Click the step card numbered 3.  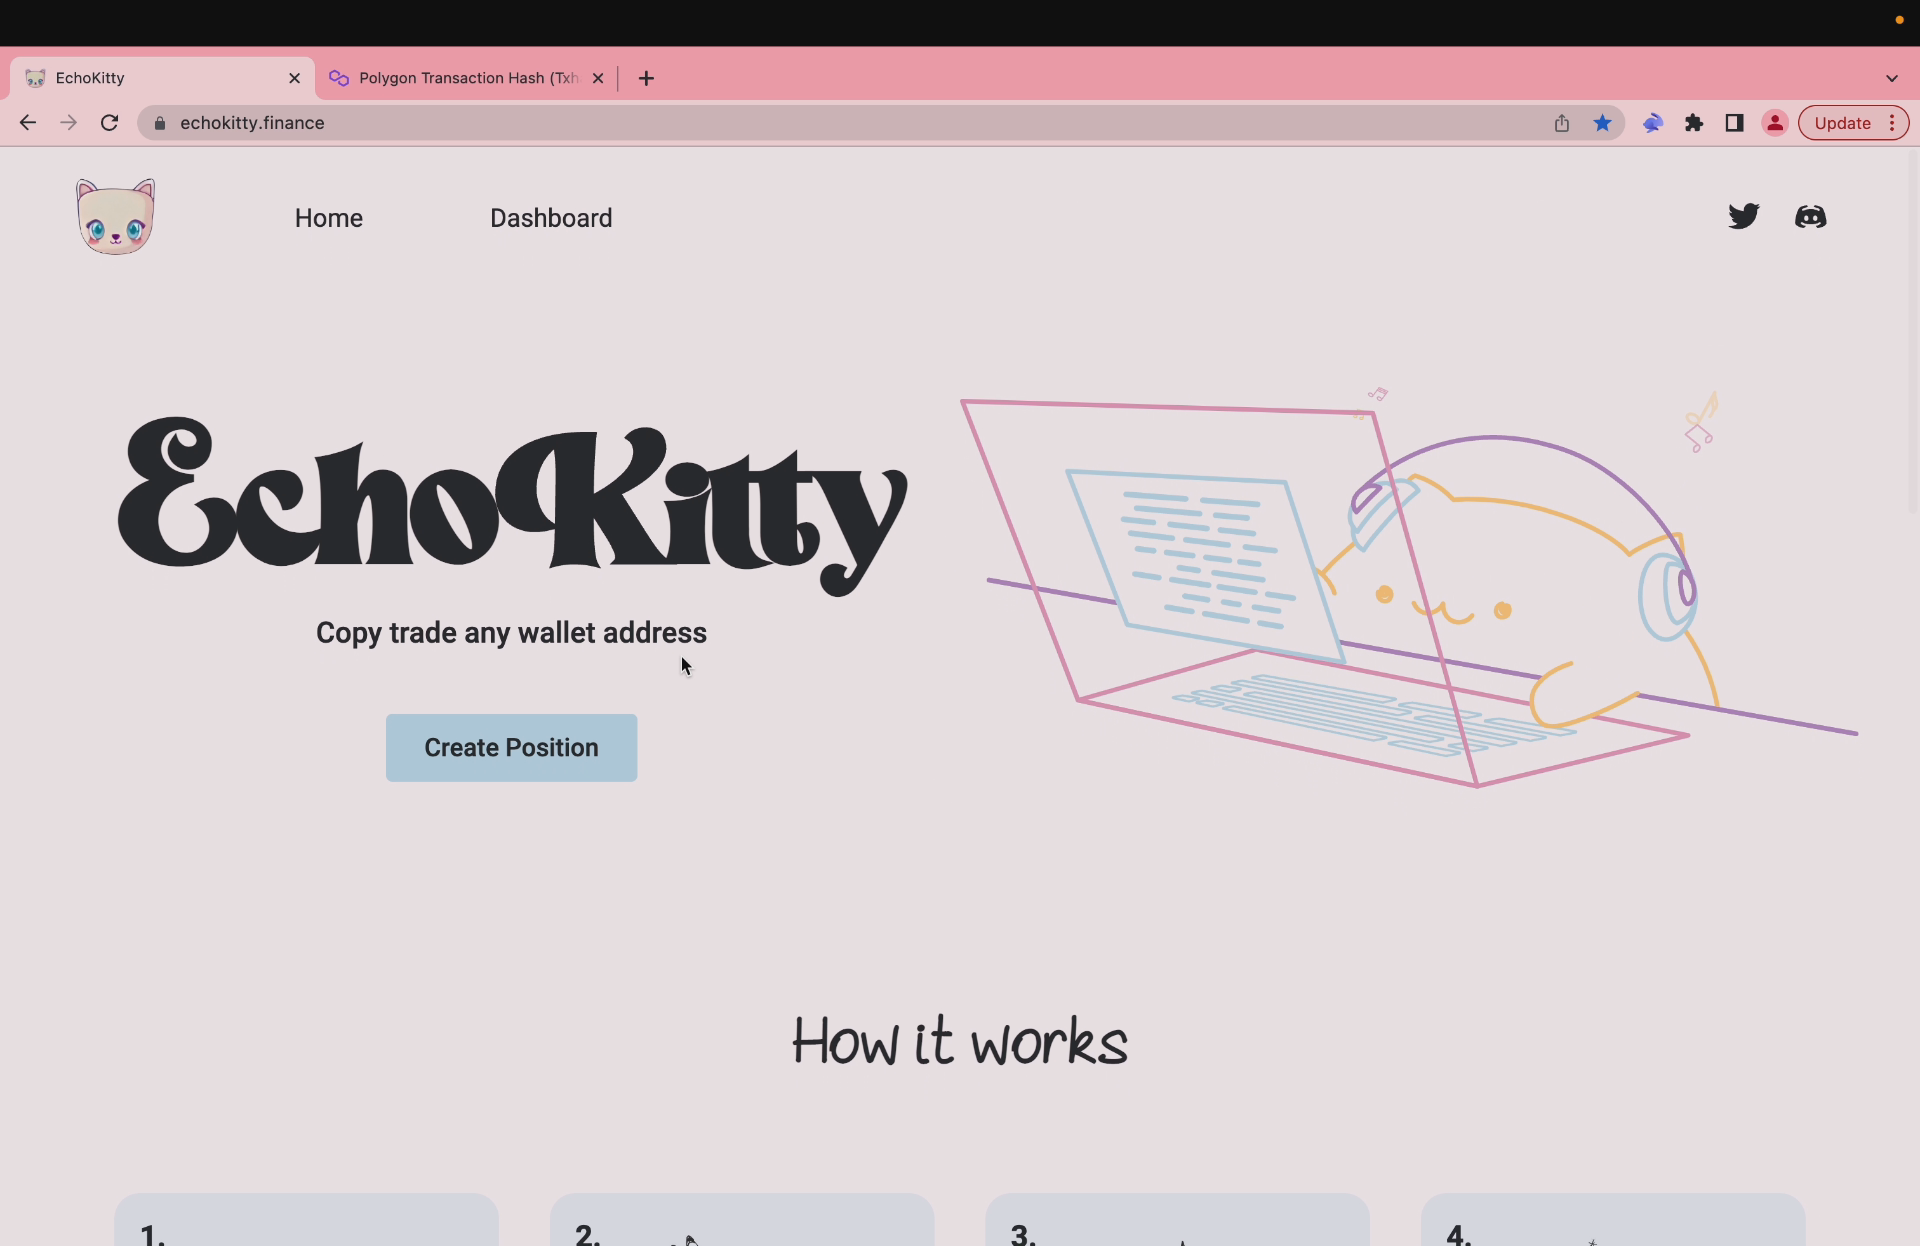point(1177,1220)
